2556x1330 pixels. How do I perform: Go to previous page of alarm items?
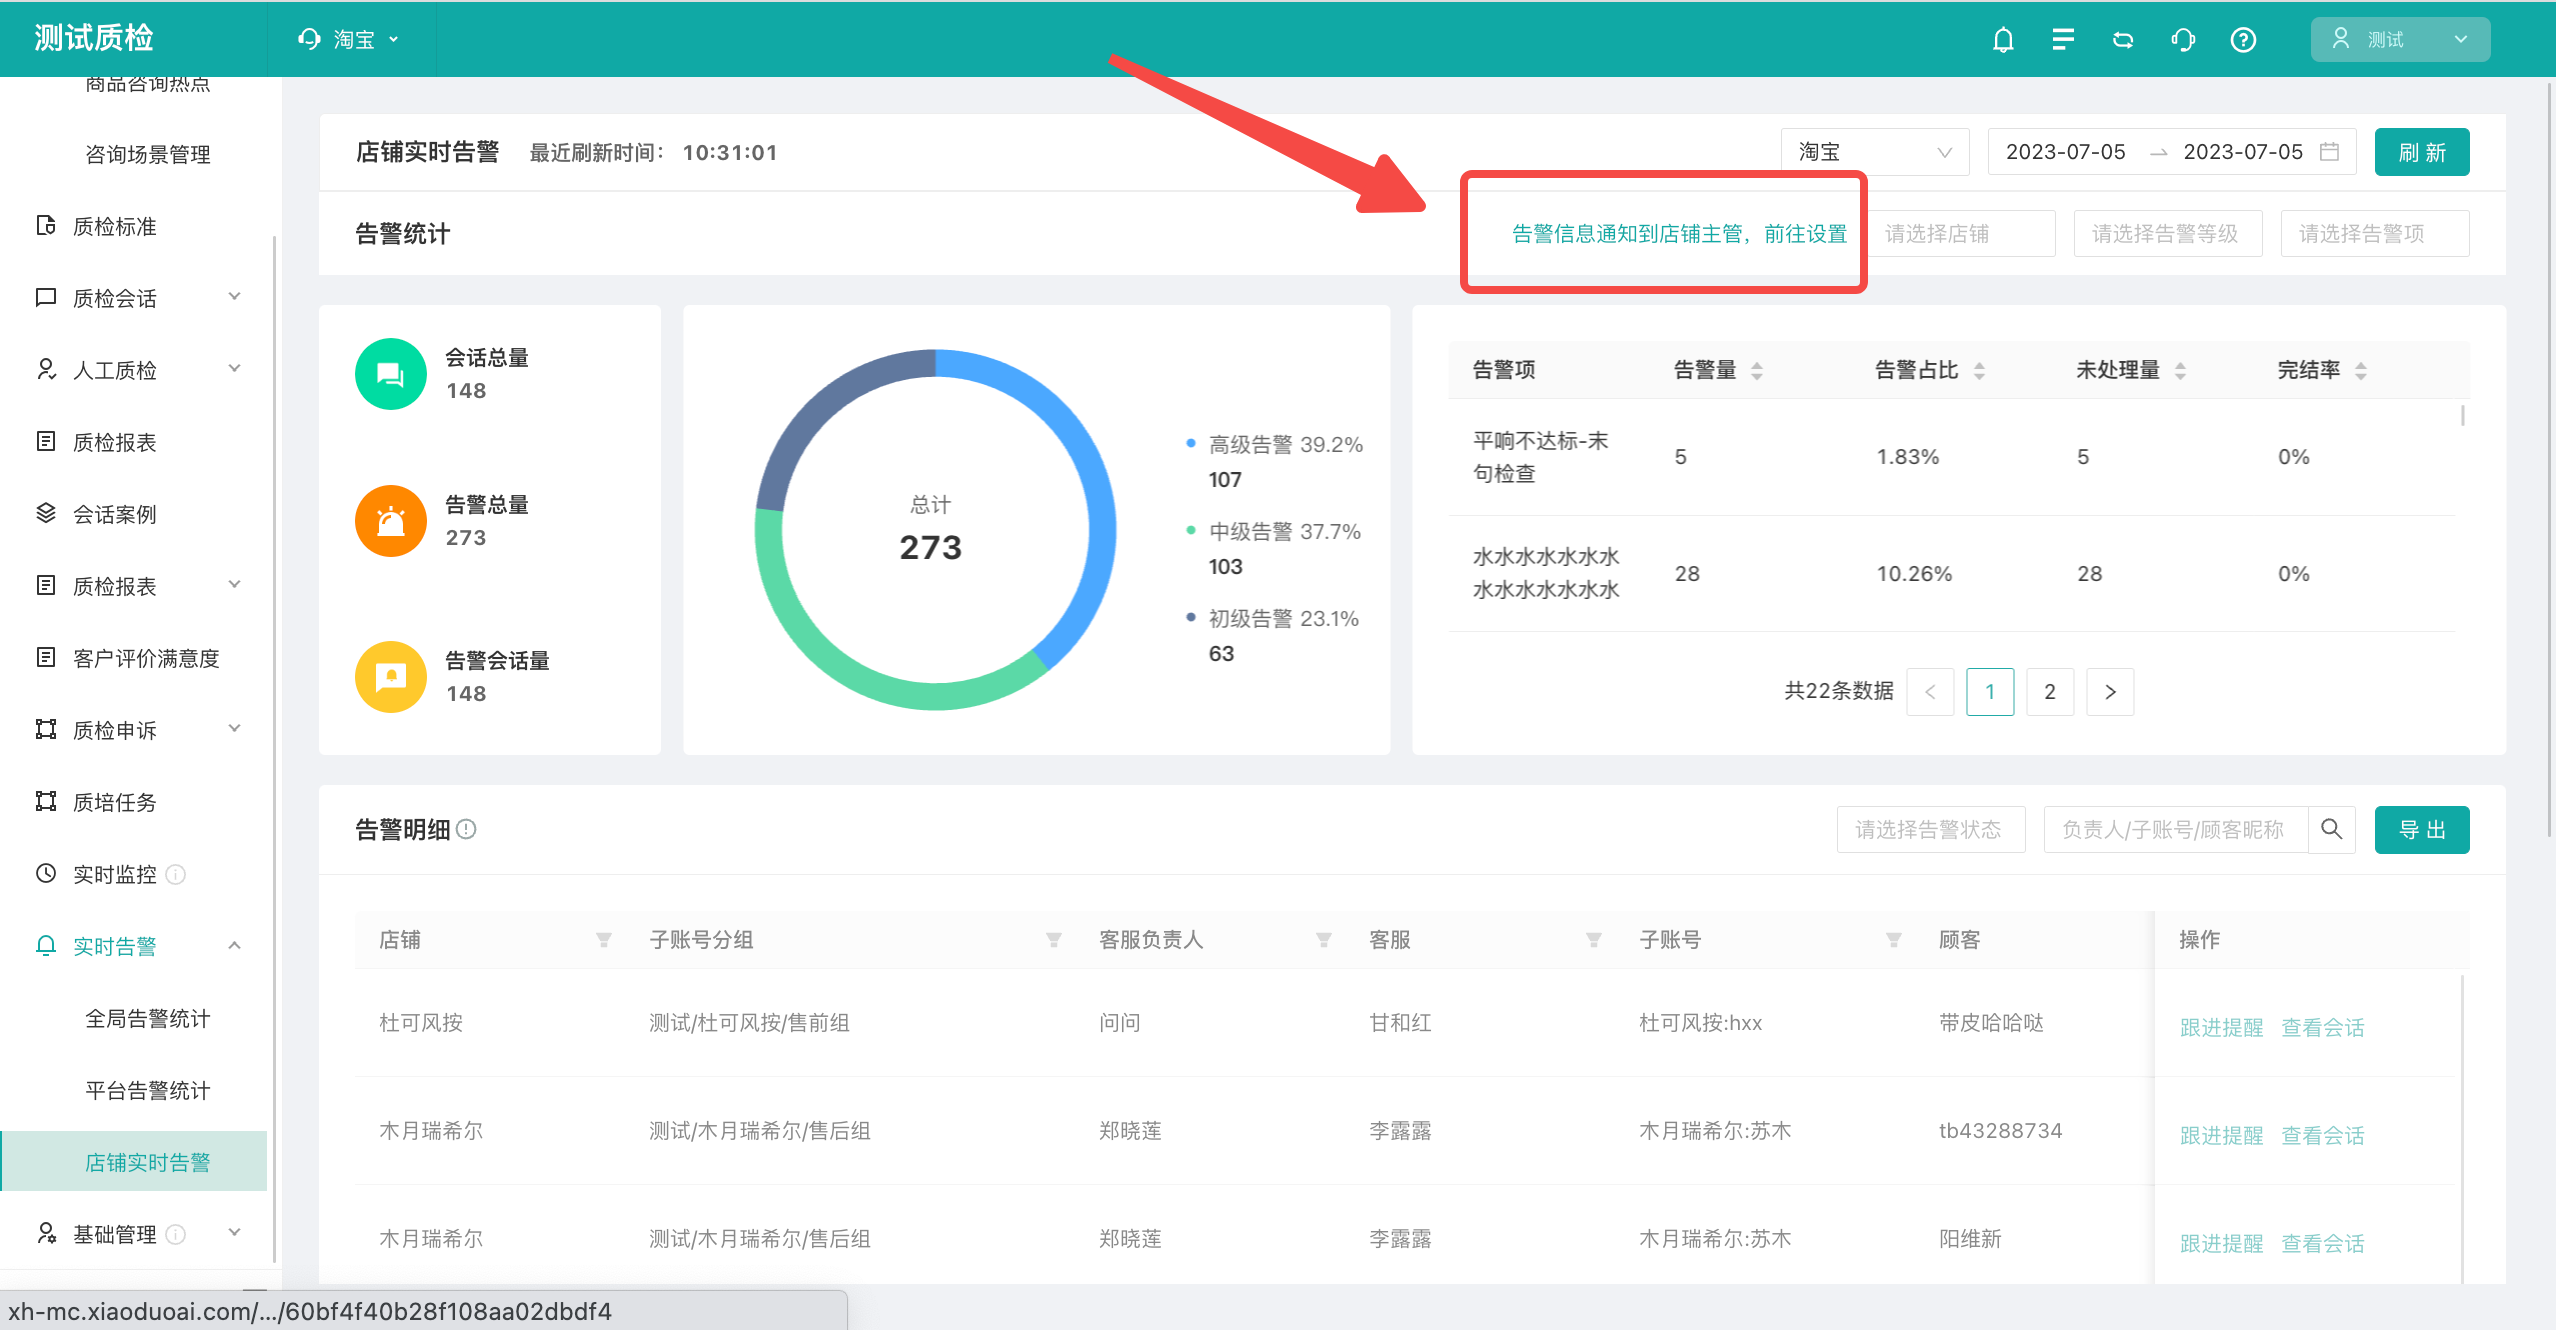(x=1930, y=692)
